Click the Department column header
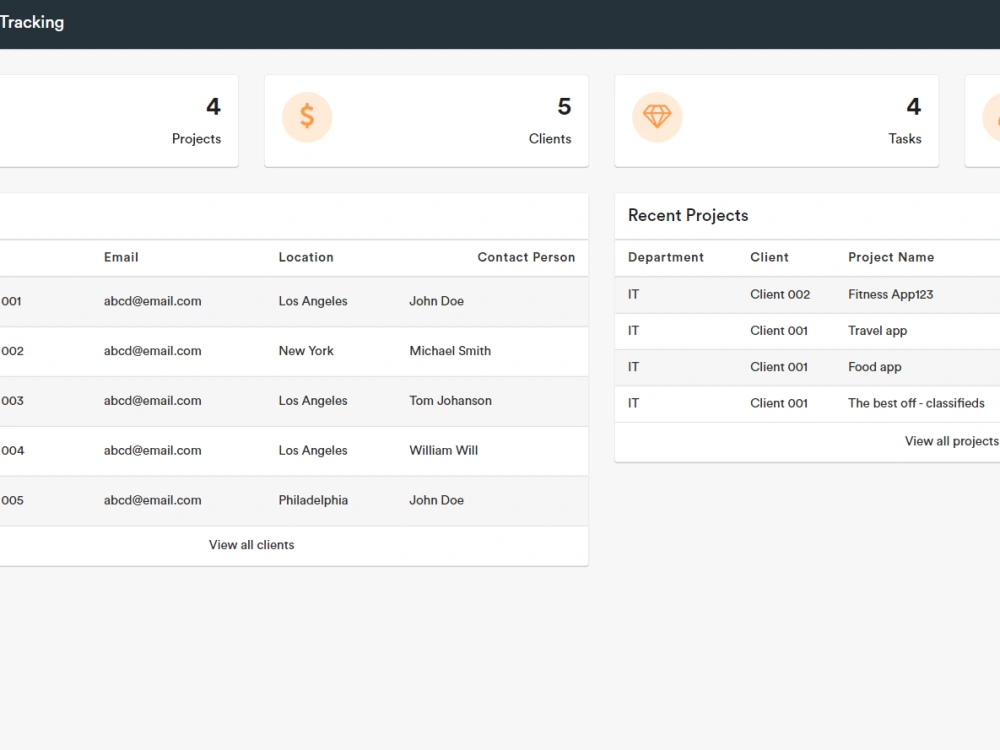Image resolution: width=1000 pixels, height=750 pixels. tap(666, 257)
